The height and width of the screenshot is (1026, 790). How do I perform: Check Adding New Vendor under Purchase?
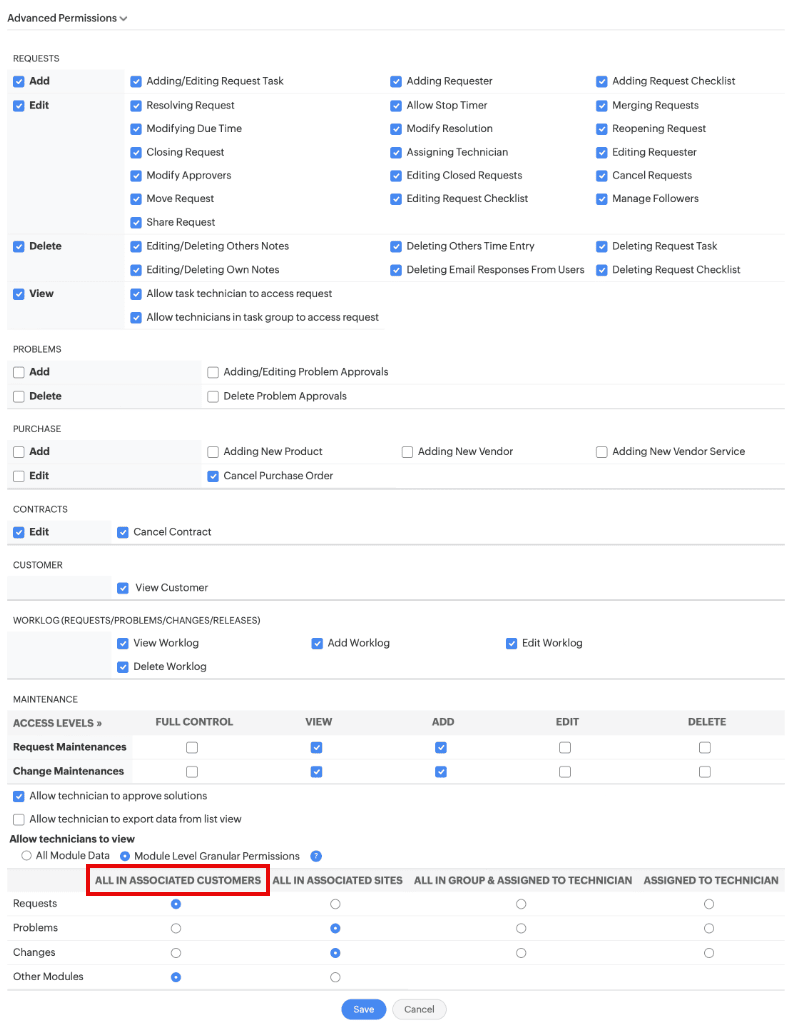click(408, 452)
